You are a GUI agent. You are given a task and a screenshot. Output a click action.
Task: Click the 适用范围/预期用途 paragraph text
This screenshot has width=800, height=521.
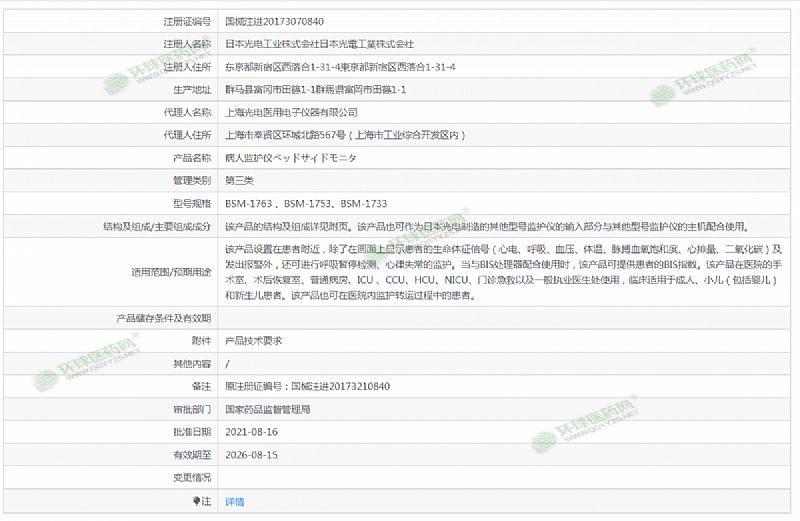tap(500, 272)
